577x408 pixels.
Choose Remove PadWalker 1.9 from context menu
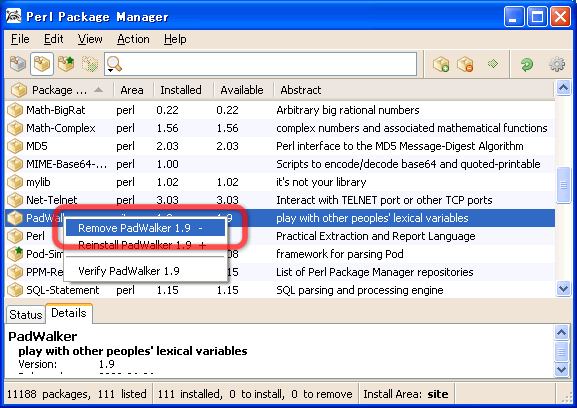(x=145, y=228)
